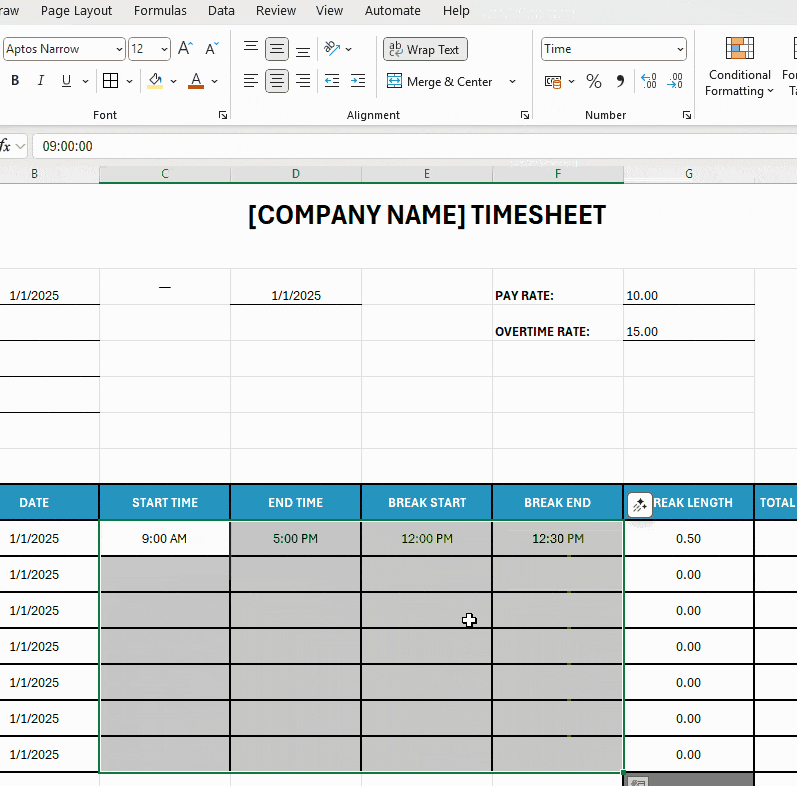Select column G header
797x786 pixels.
pos(689,174)
